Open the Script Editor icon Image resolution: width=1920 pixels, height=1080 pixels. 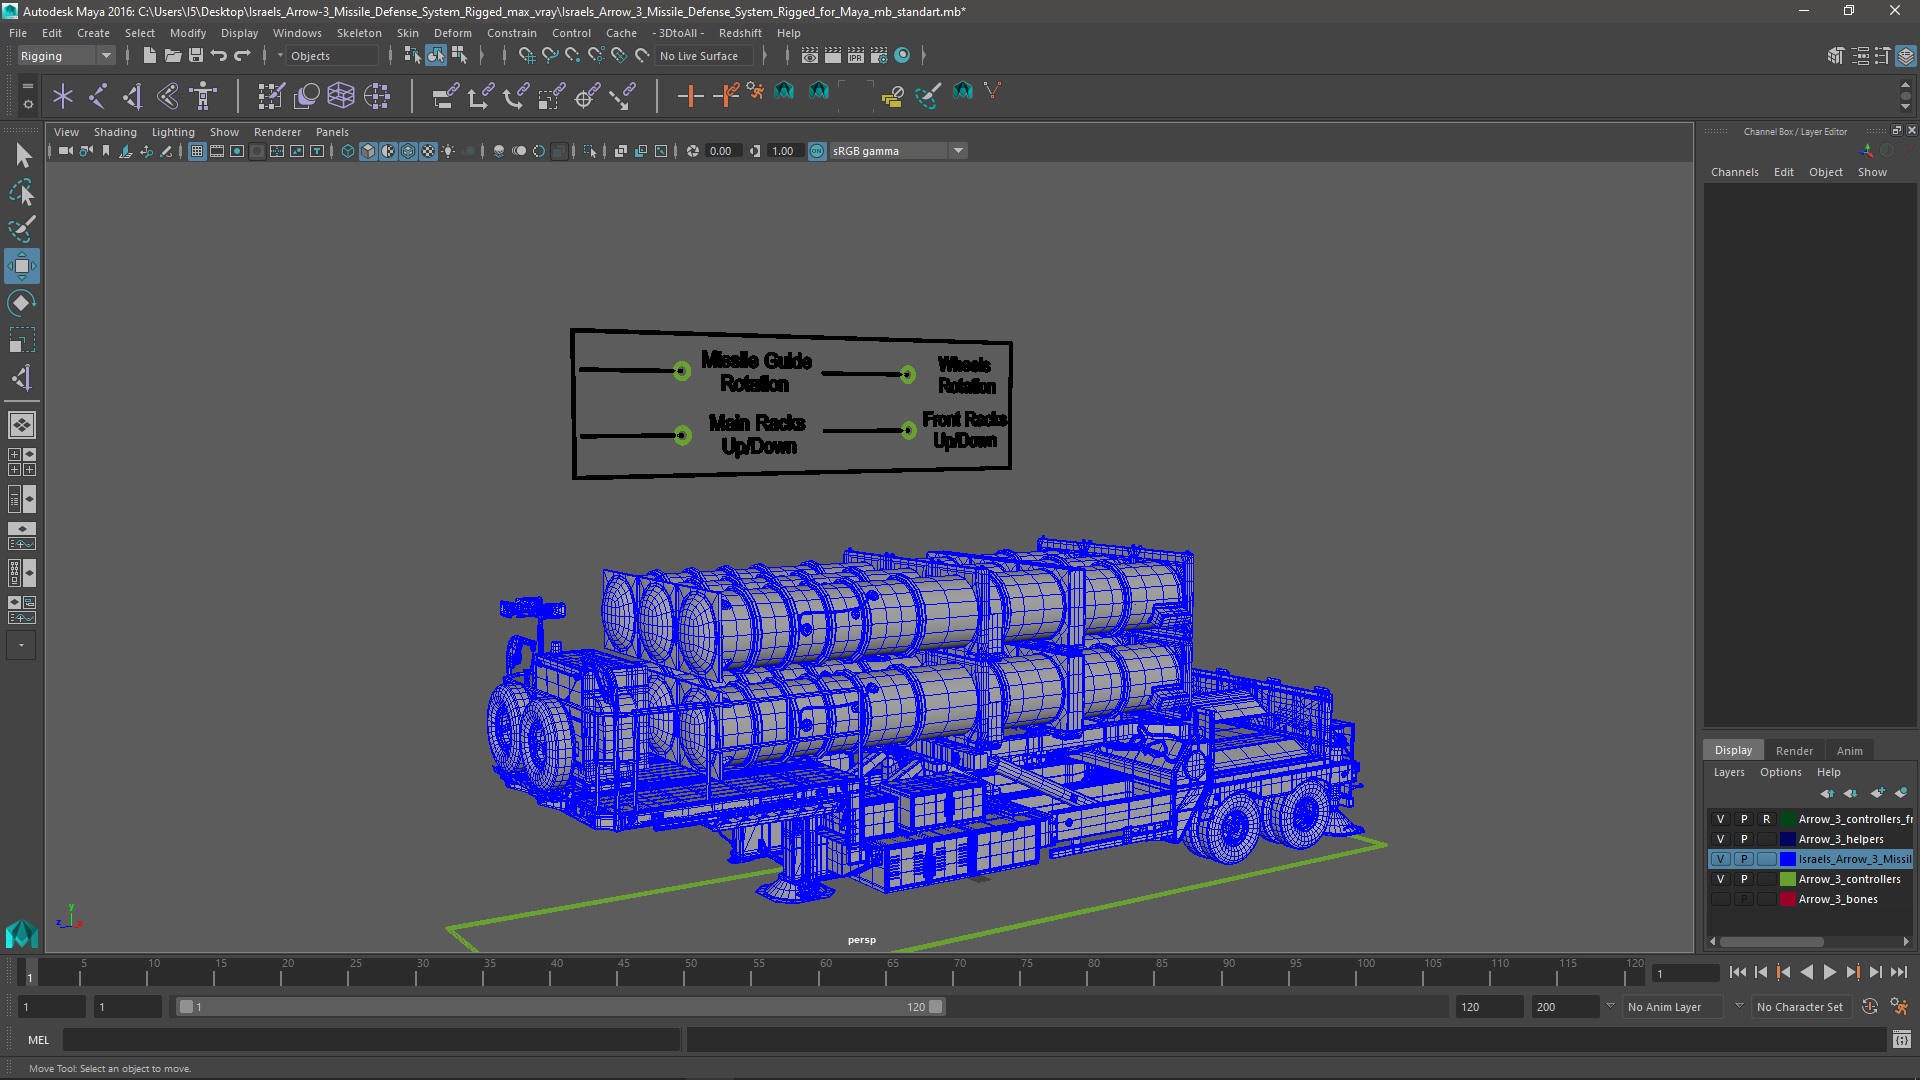(x=1902, y=1040)
